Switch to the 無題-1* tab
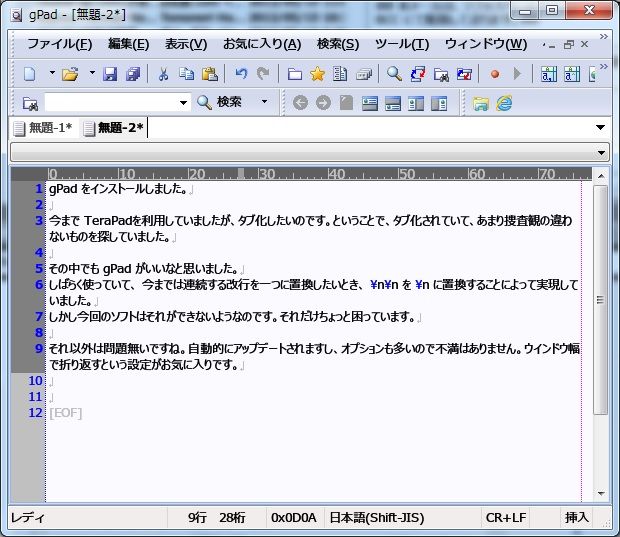This screenshot has width=620, height=537. pos(43,128)
